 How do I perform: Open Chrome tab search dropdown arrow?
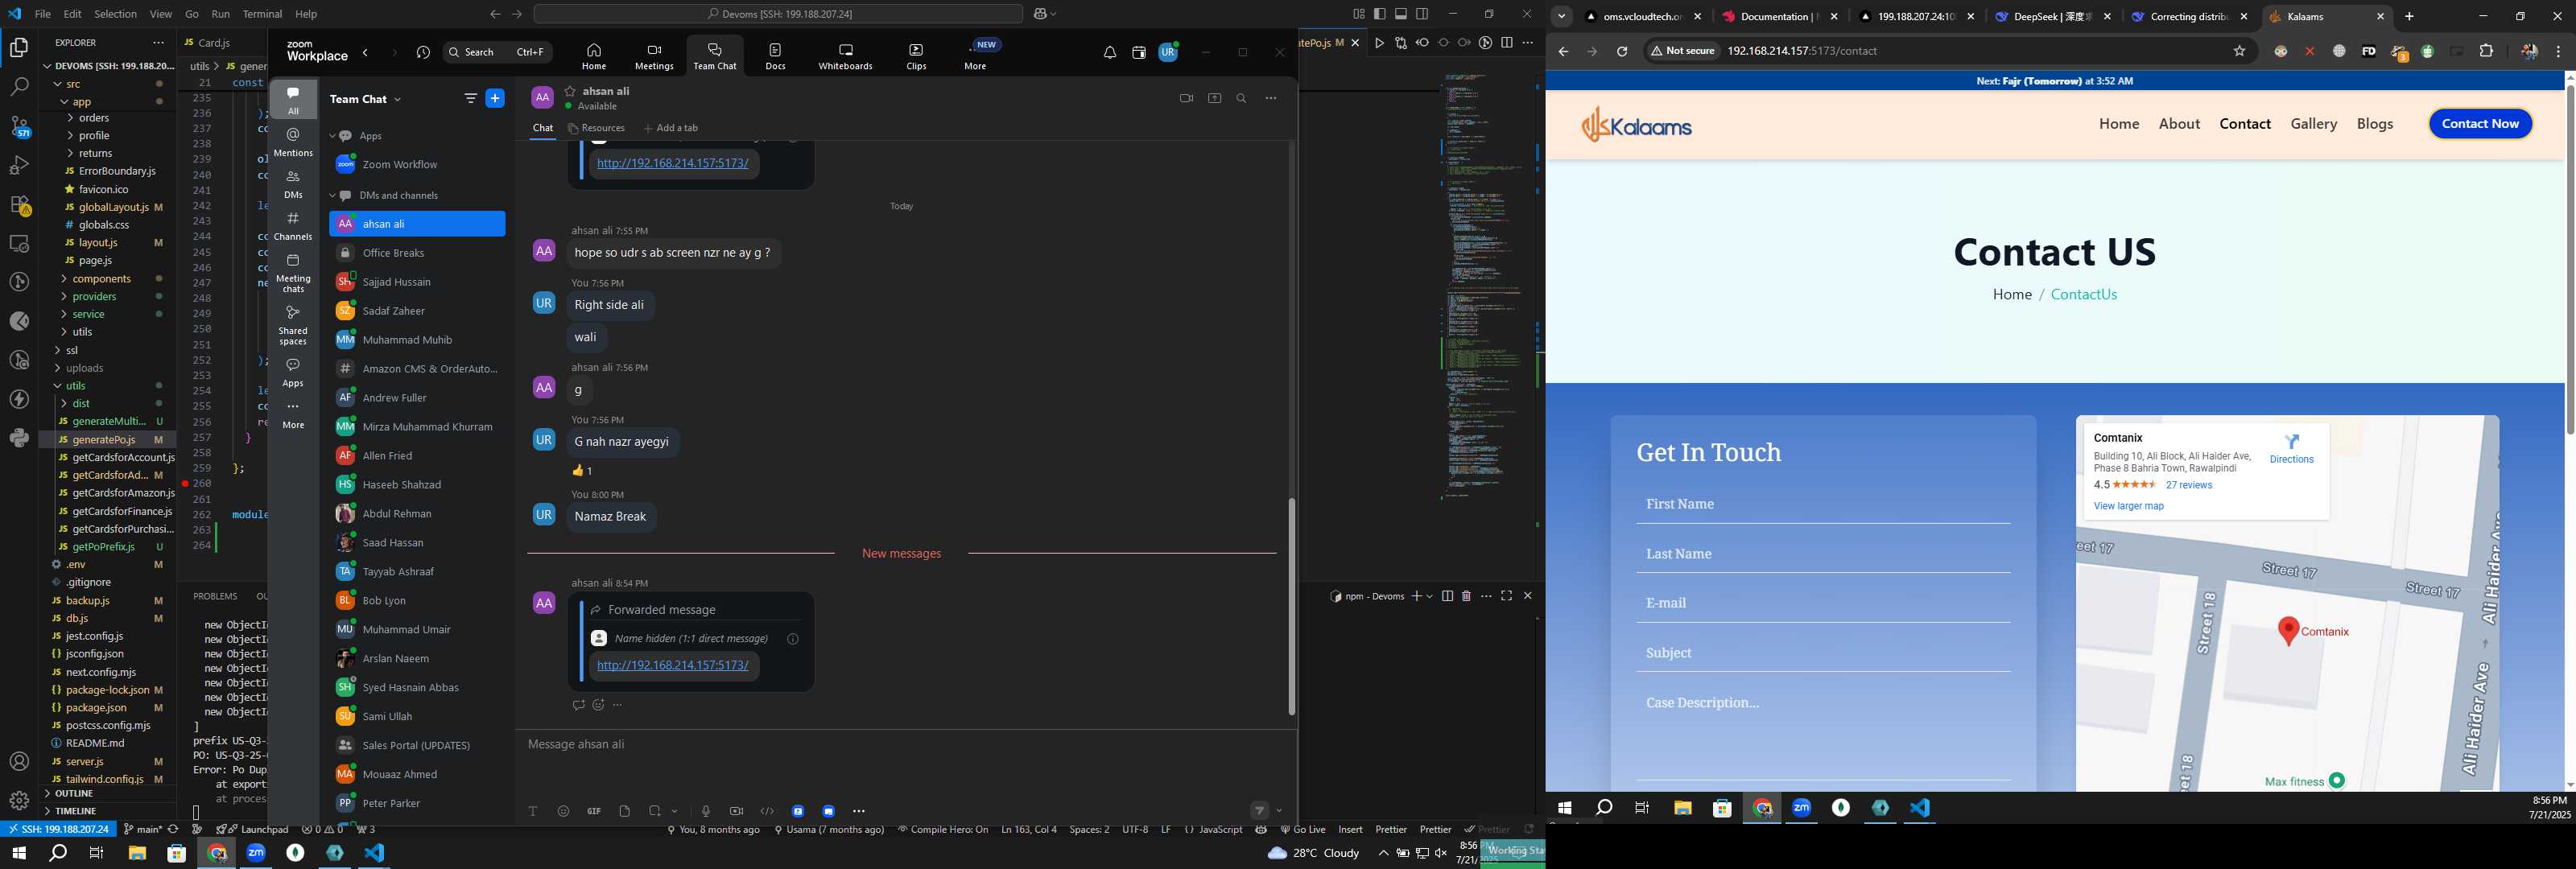[1561, 16]
